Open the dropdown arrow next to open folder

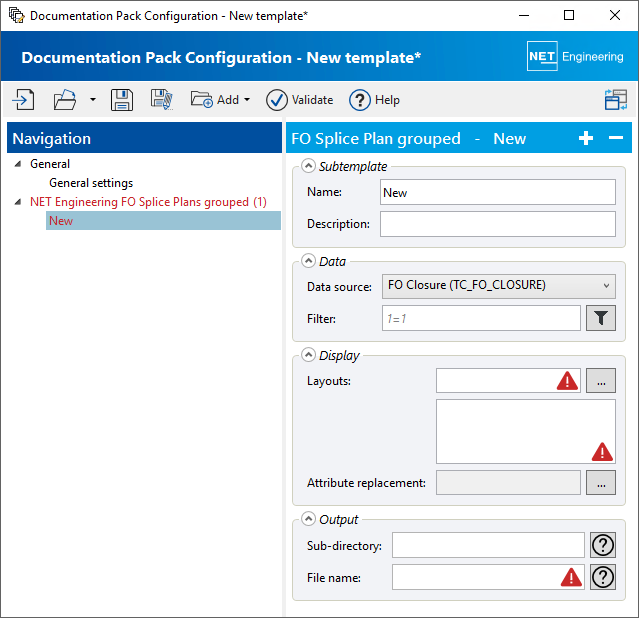[92, 100]
